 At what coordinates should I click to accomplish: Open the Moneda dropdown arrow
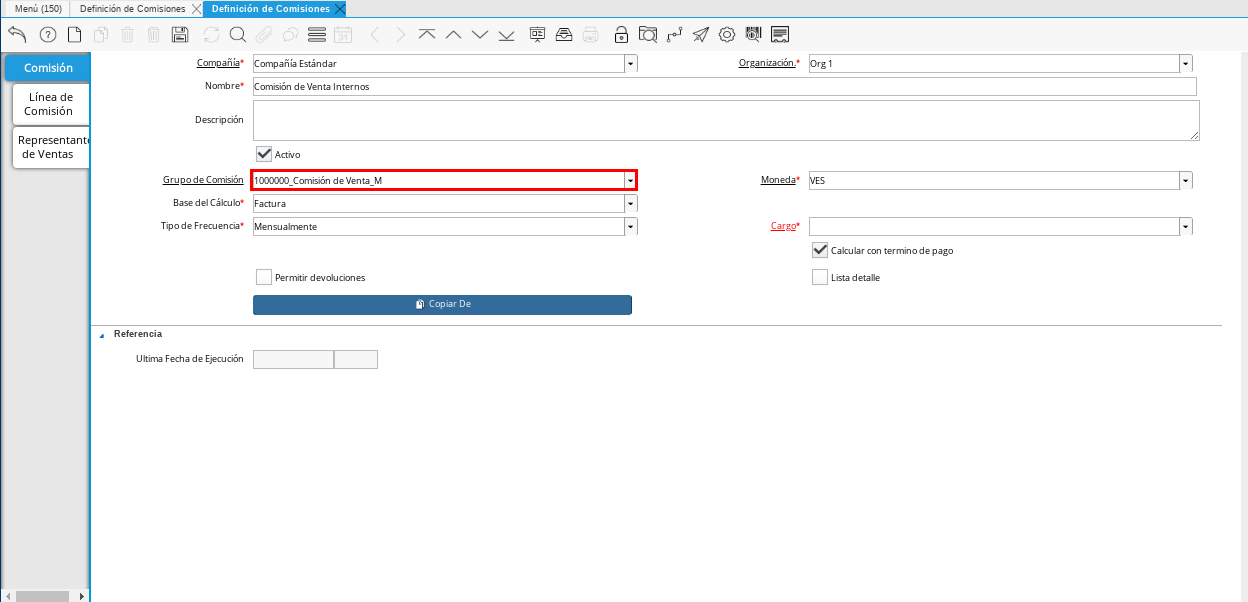[x=1186, y=181]
